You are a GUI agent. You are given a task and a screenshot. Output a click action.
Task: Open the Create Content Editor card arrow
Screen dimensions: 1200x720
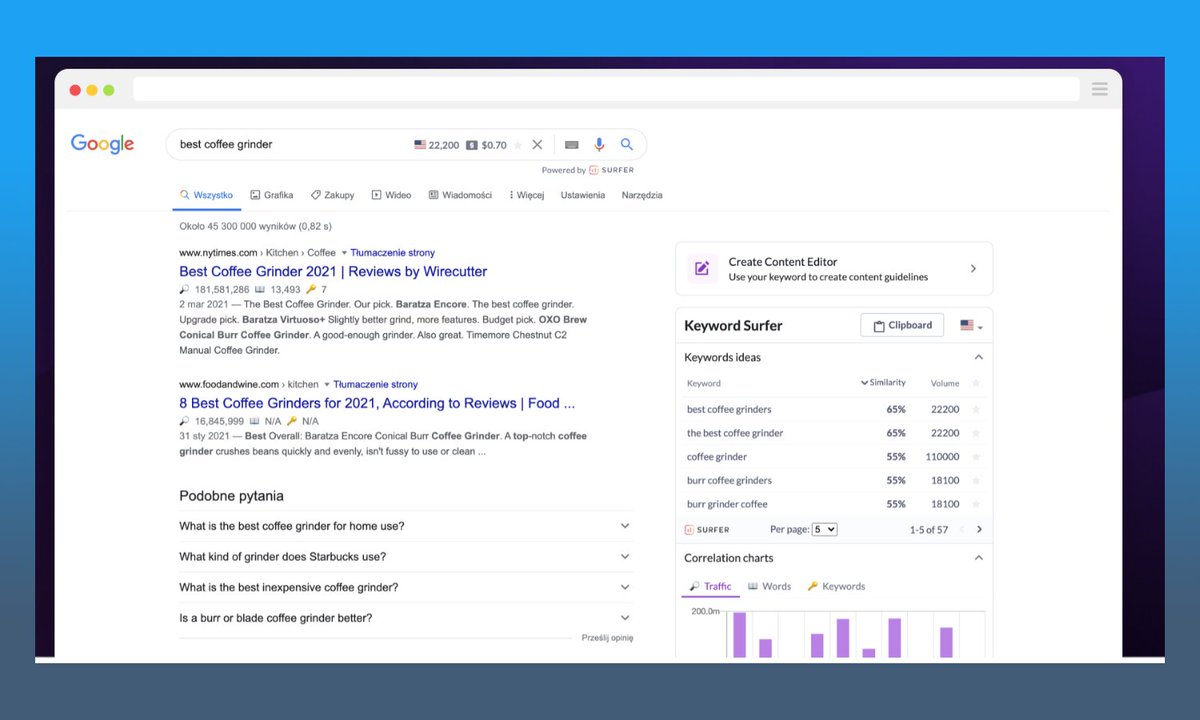[x=974, y=269]
